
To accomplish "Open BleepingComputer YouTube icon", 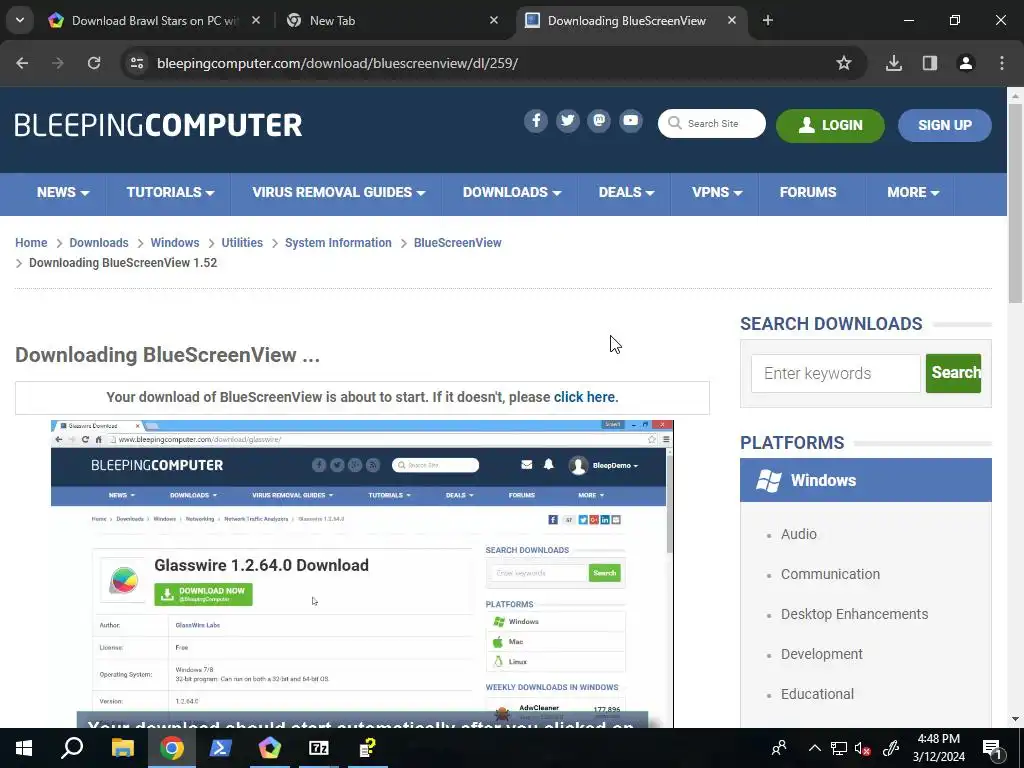I will tap(631, 121).
